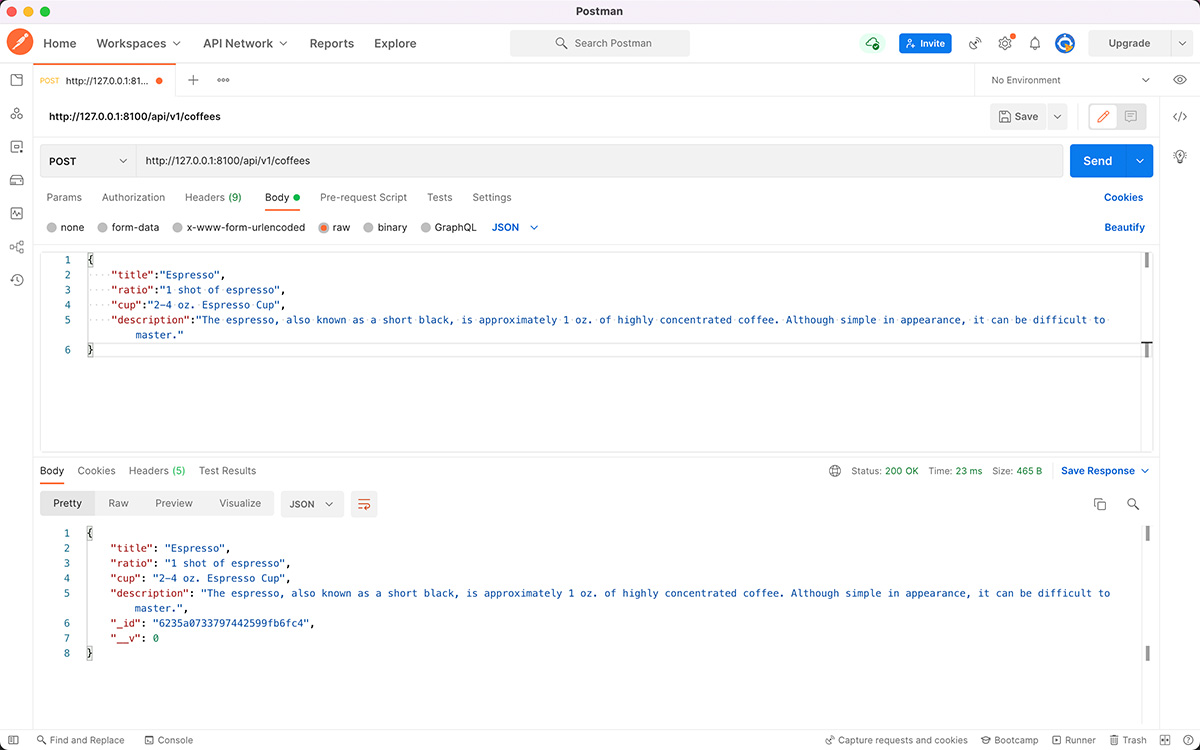Open the user avatar menu

[x=1065, y=43]
